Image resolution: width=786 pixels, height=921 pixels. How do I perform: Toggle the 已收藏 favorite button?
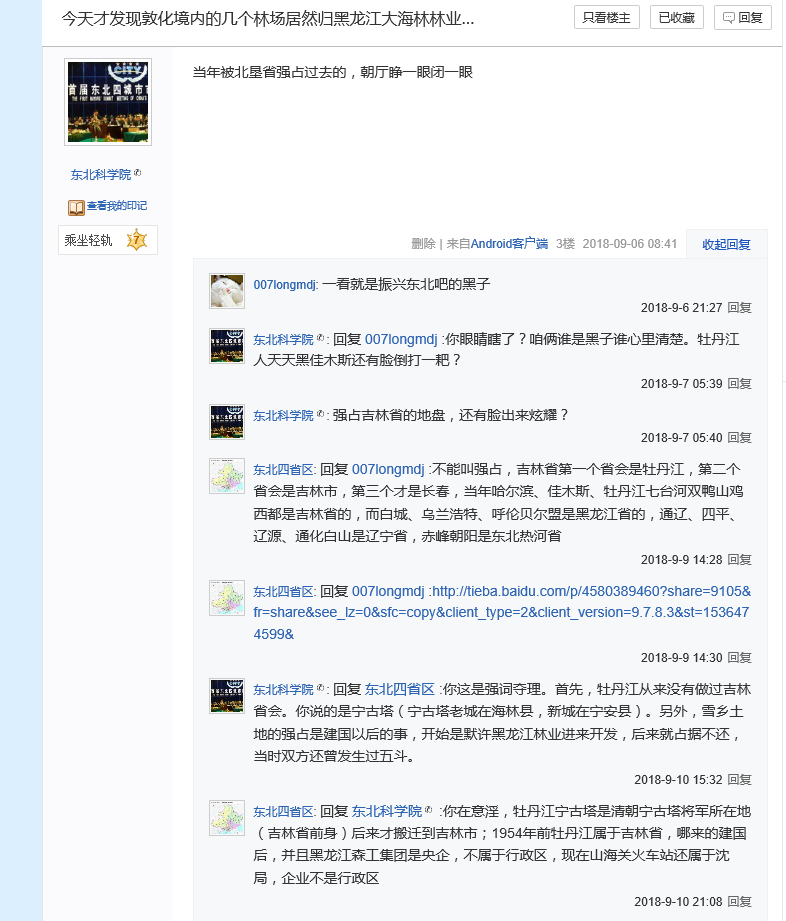click(x=677, y=18)
